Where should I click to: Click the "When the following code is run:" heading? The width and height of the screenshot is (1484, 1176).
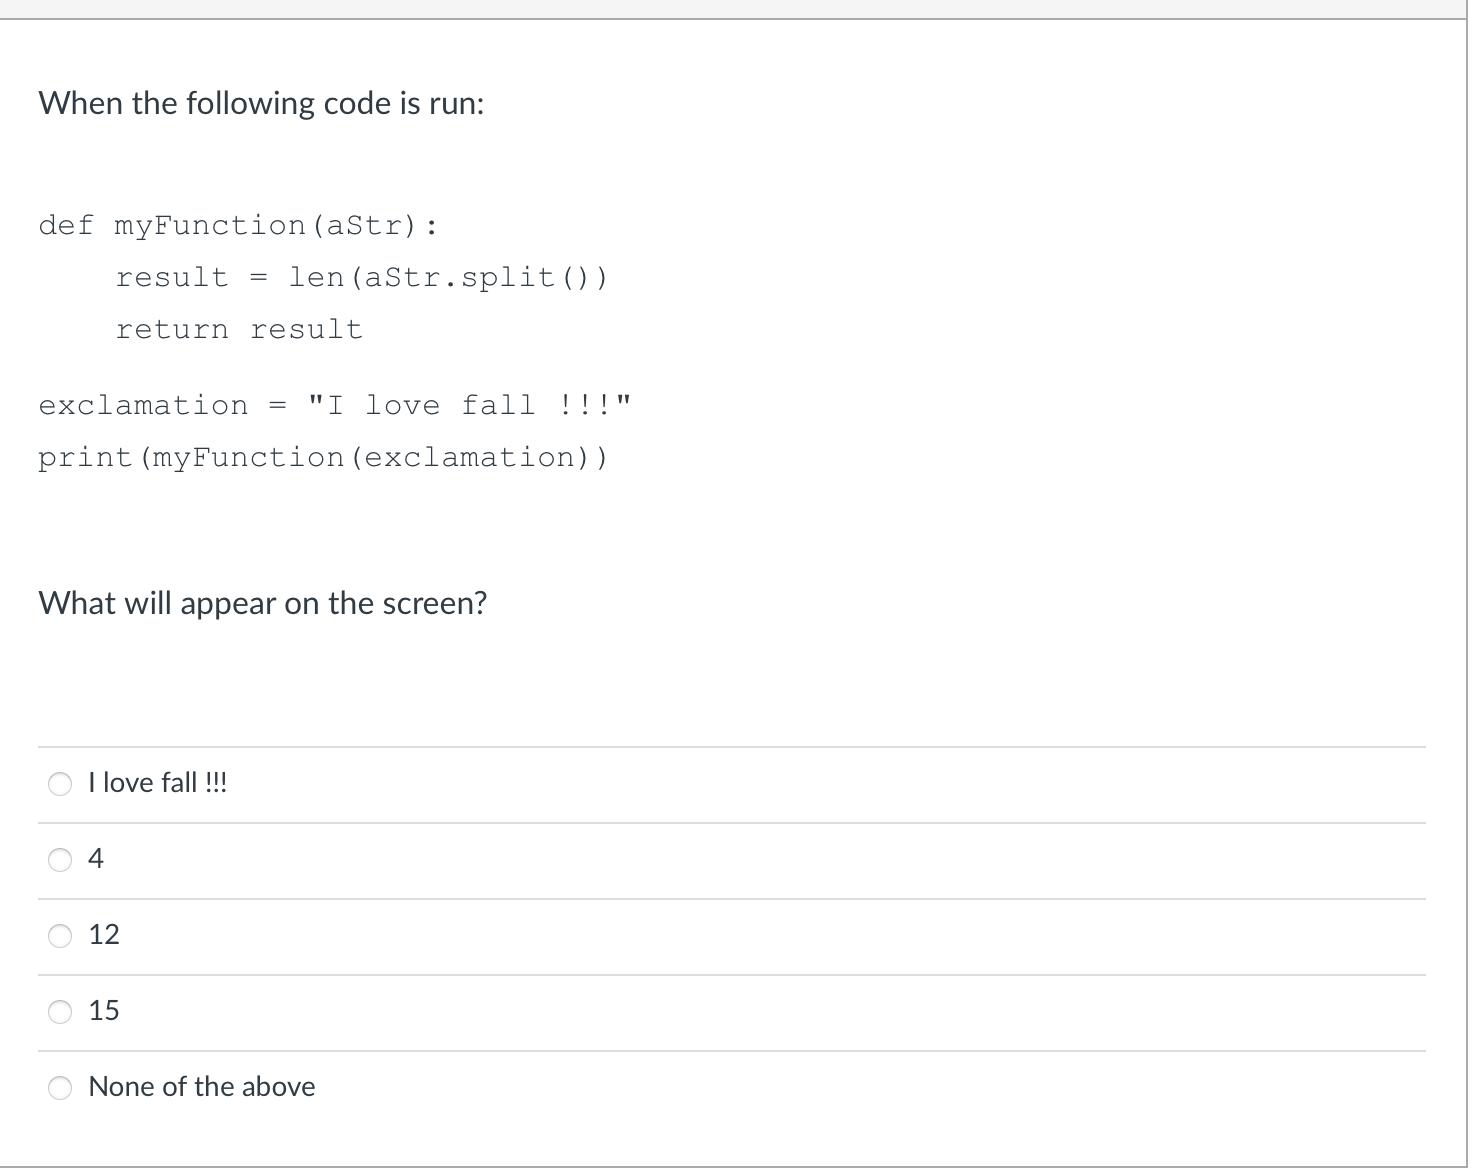(x=261, y=104)
